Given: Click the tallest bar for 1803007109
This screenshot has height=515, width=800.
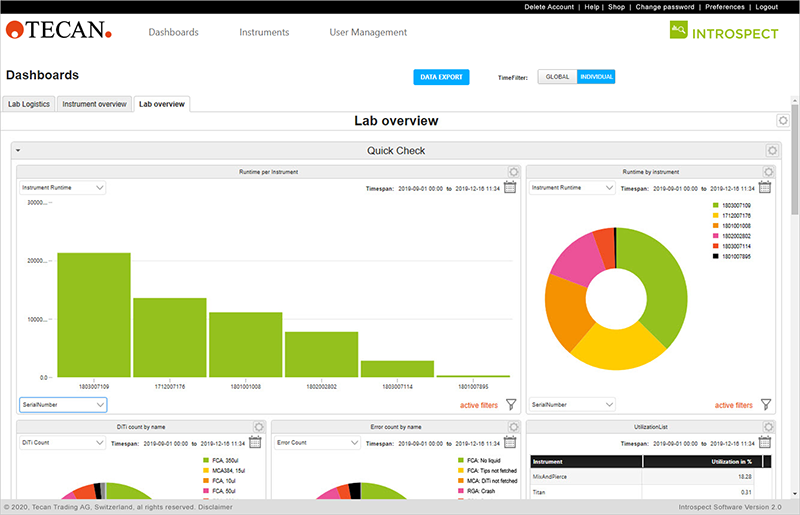Looking at the screenshot, I should pyautogui.click(x=94, y=315).
